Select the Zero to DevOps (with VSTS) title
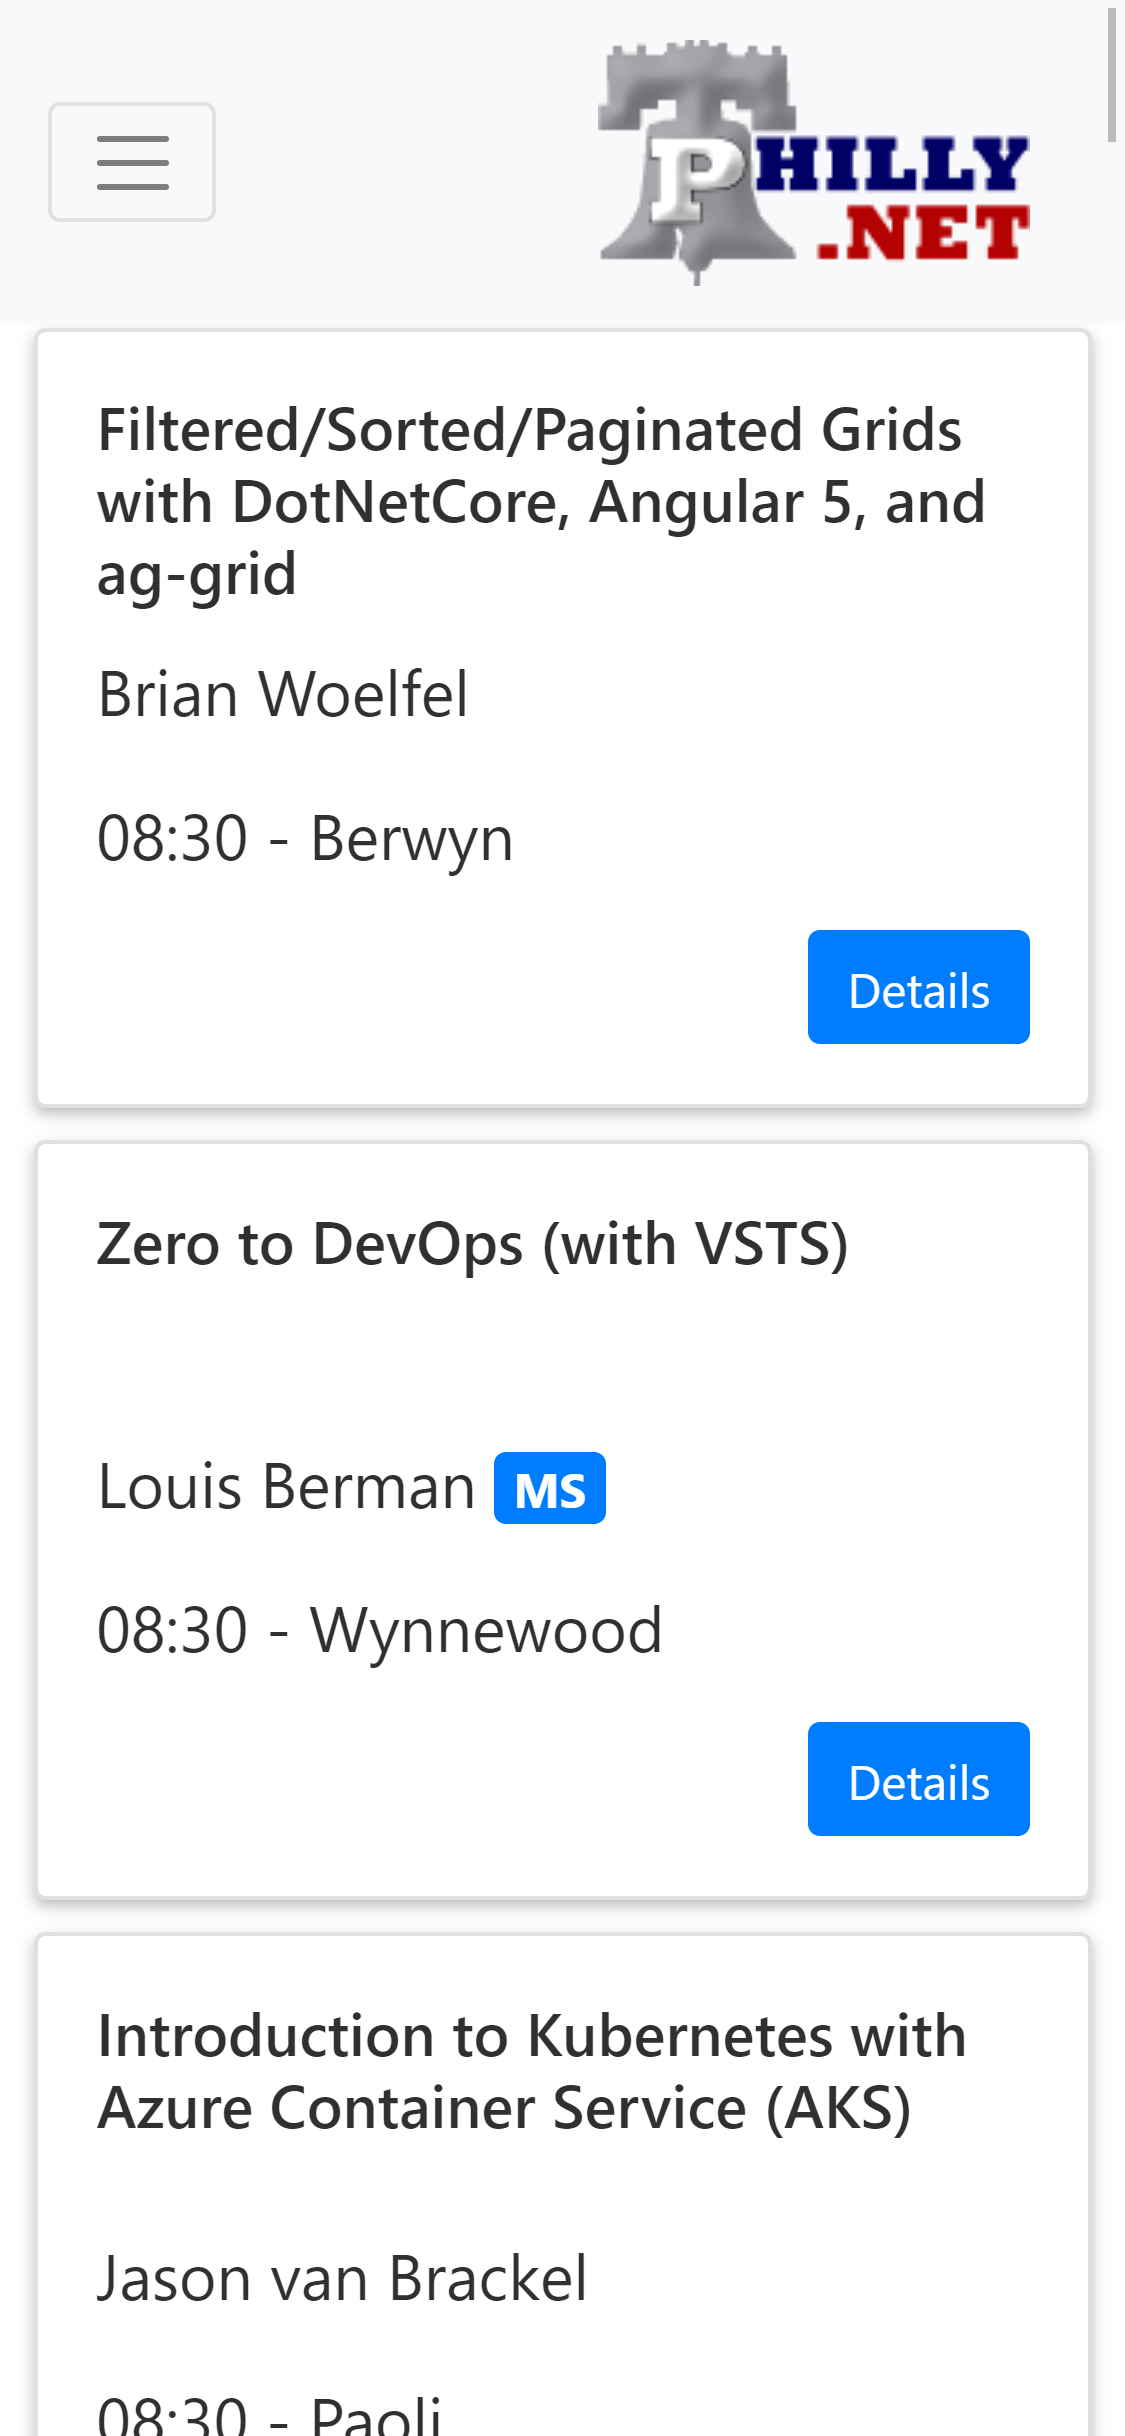The image size is (1125, 2436). 472,1244
